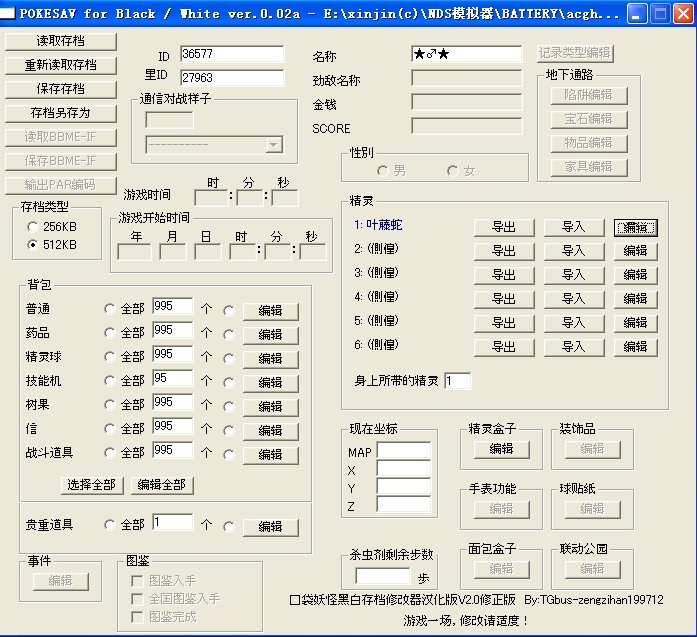The width and height of the screenshot is (697, 637).
Task: Click the 编辑全部 button
Action: pos(162,485)
